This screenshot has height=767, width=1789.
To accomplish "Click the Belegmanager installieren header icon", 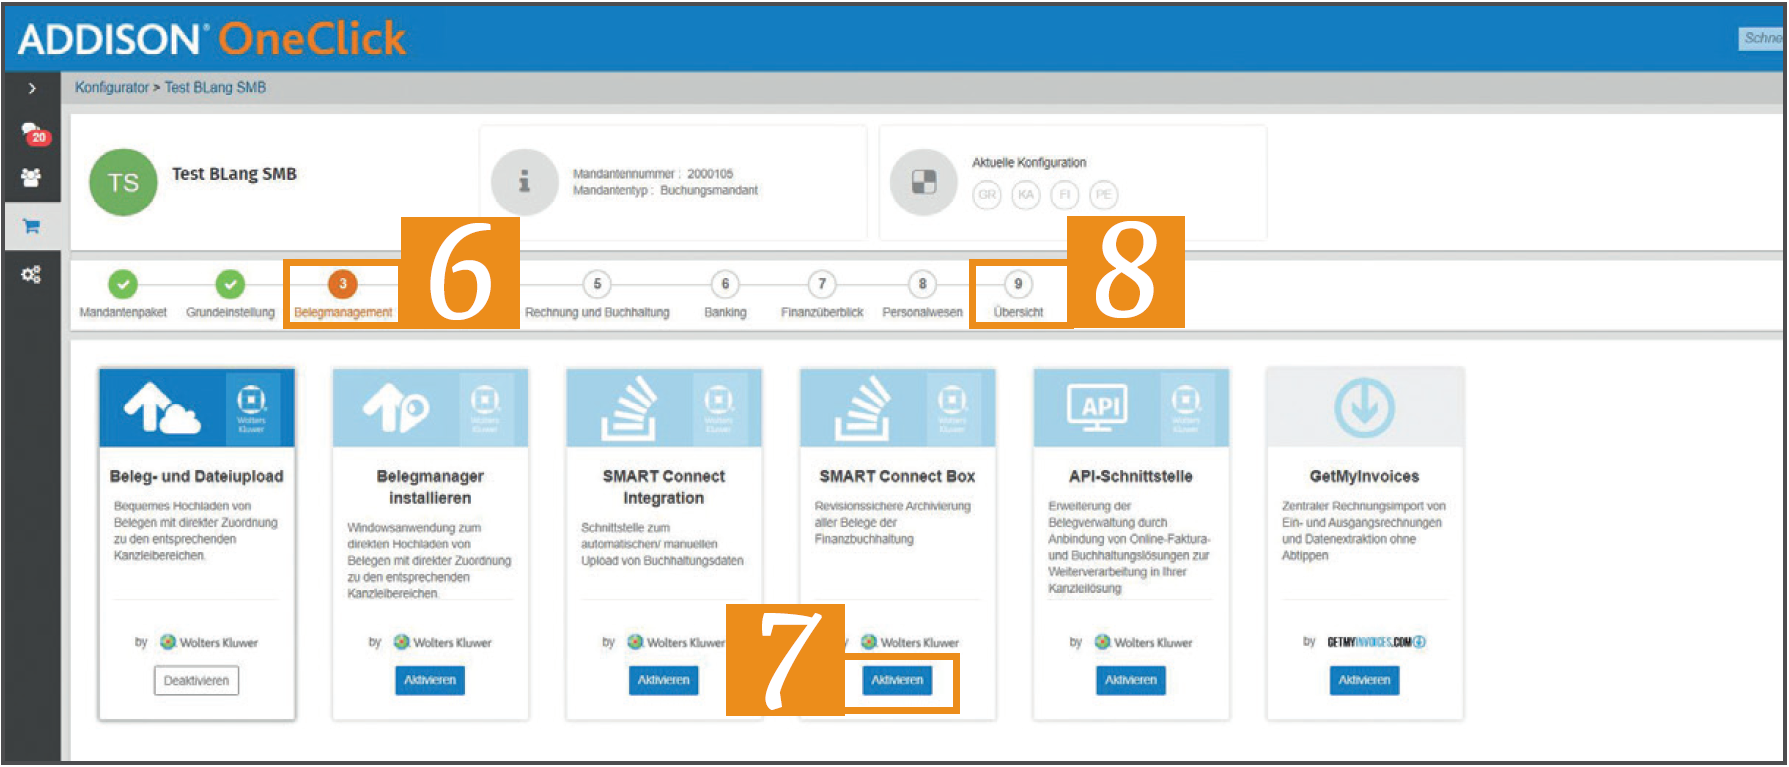I will click(396, 409).
